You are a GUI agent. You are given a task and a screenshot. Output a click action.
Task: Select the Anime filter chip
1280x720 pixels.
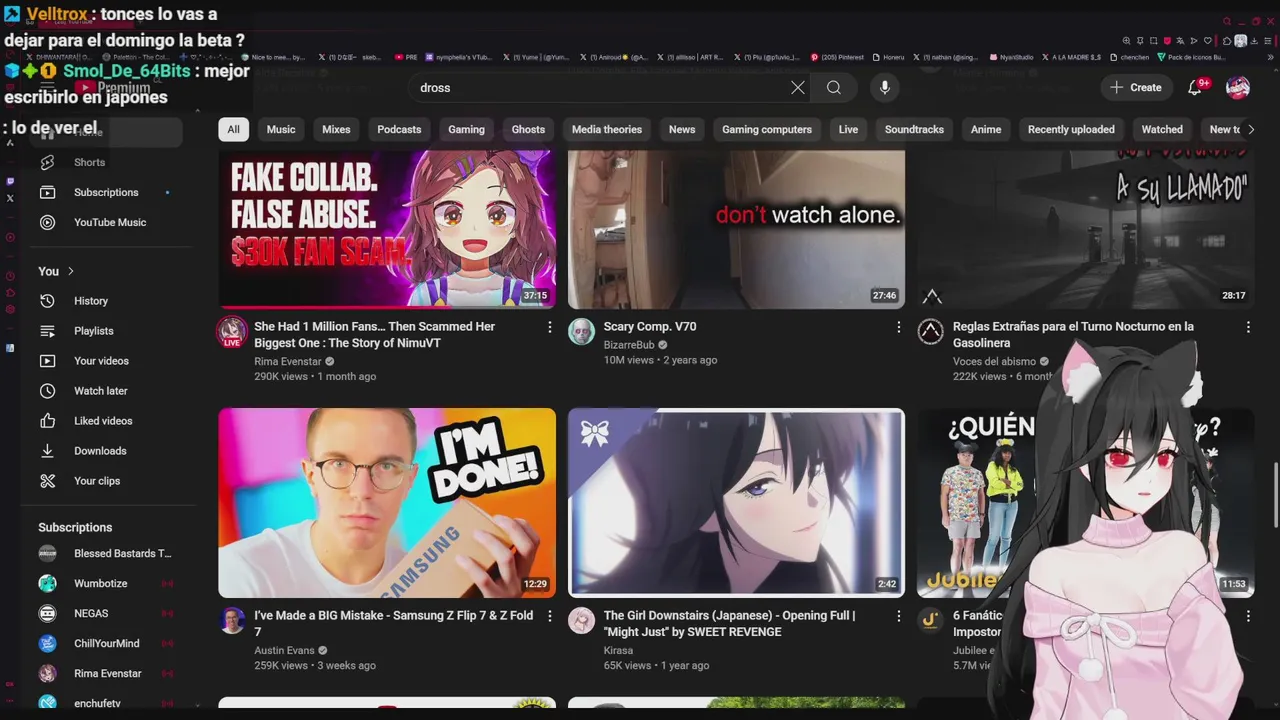pos(986,129)
